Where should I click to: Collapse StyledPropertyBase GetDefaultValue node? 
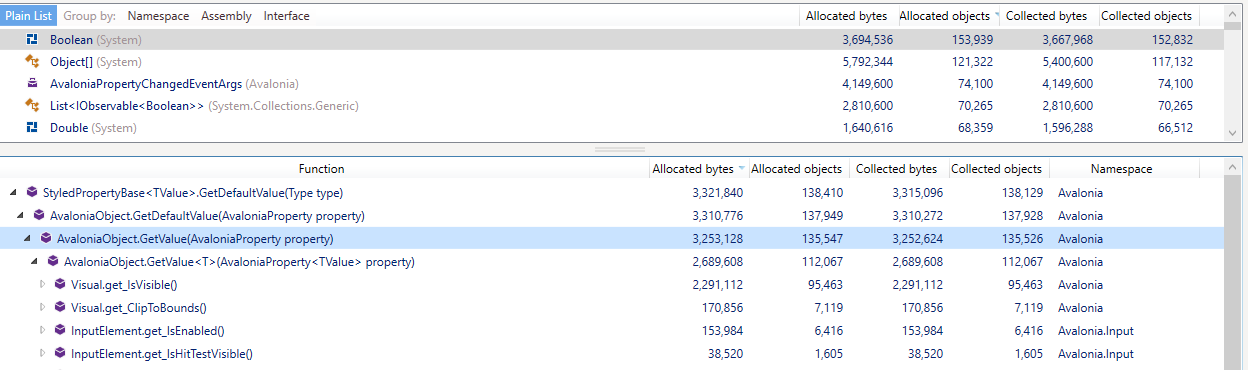[x=13, y=193]
